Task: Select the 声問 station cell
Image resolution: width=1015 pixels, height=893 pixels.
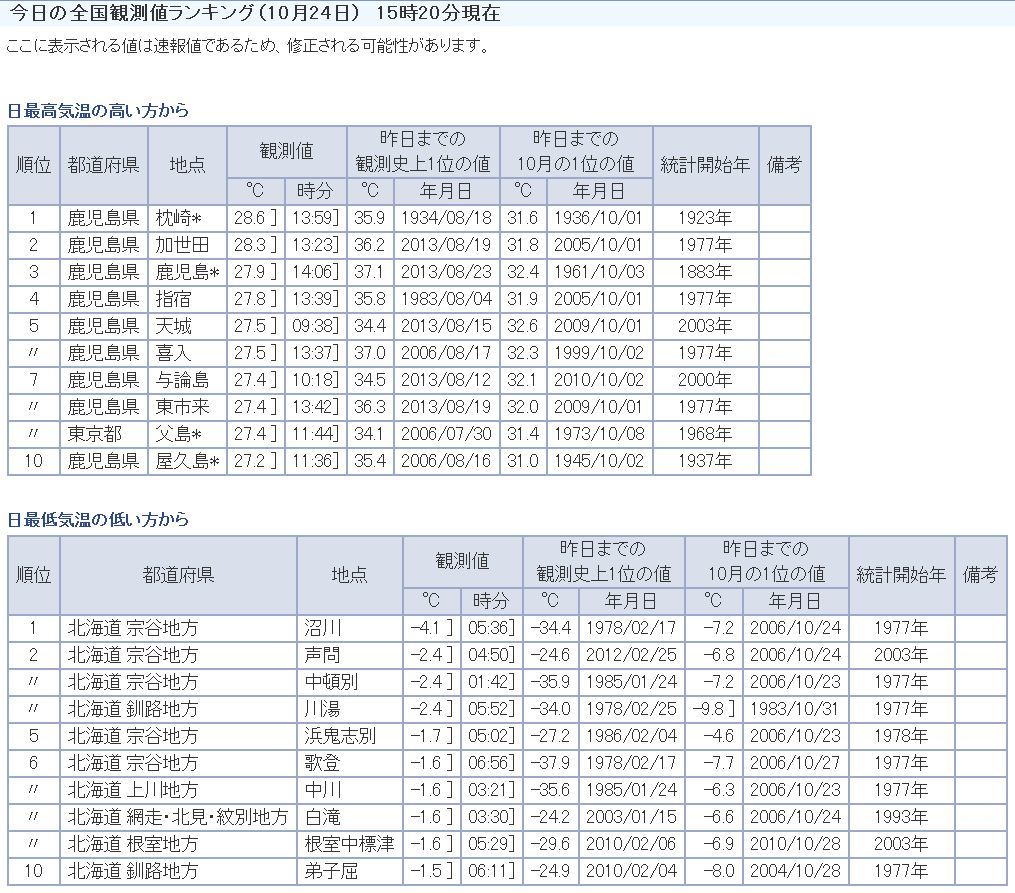Action: coord(323,655)
